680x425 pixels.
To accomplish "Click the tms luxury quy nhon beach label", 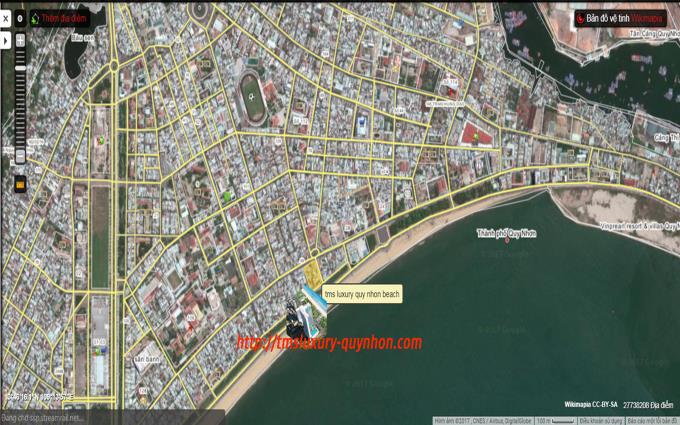I will [361, 294].
